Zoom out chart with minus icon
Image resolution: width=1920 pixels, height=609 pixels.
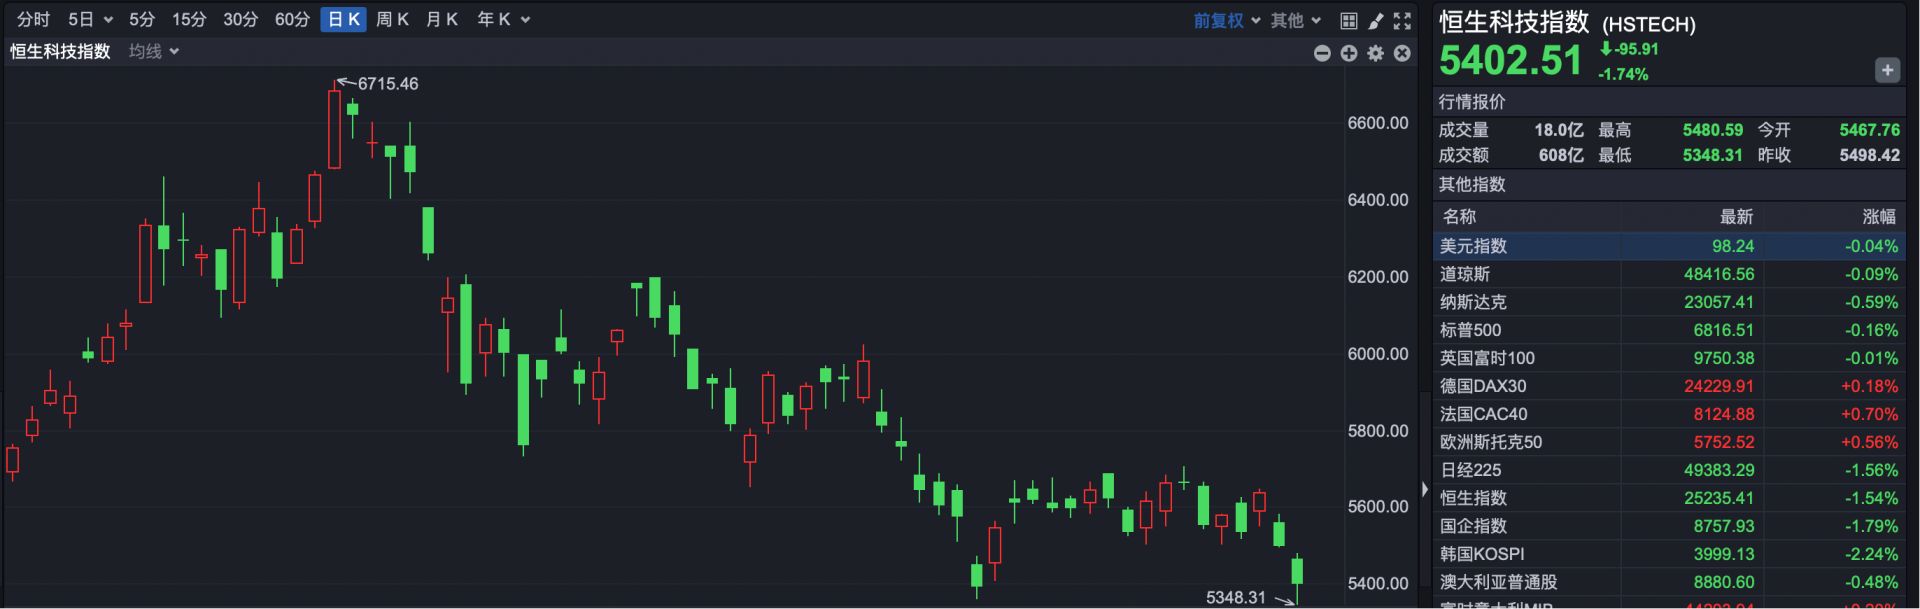pyautogui.click(x=1322, y=53)
